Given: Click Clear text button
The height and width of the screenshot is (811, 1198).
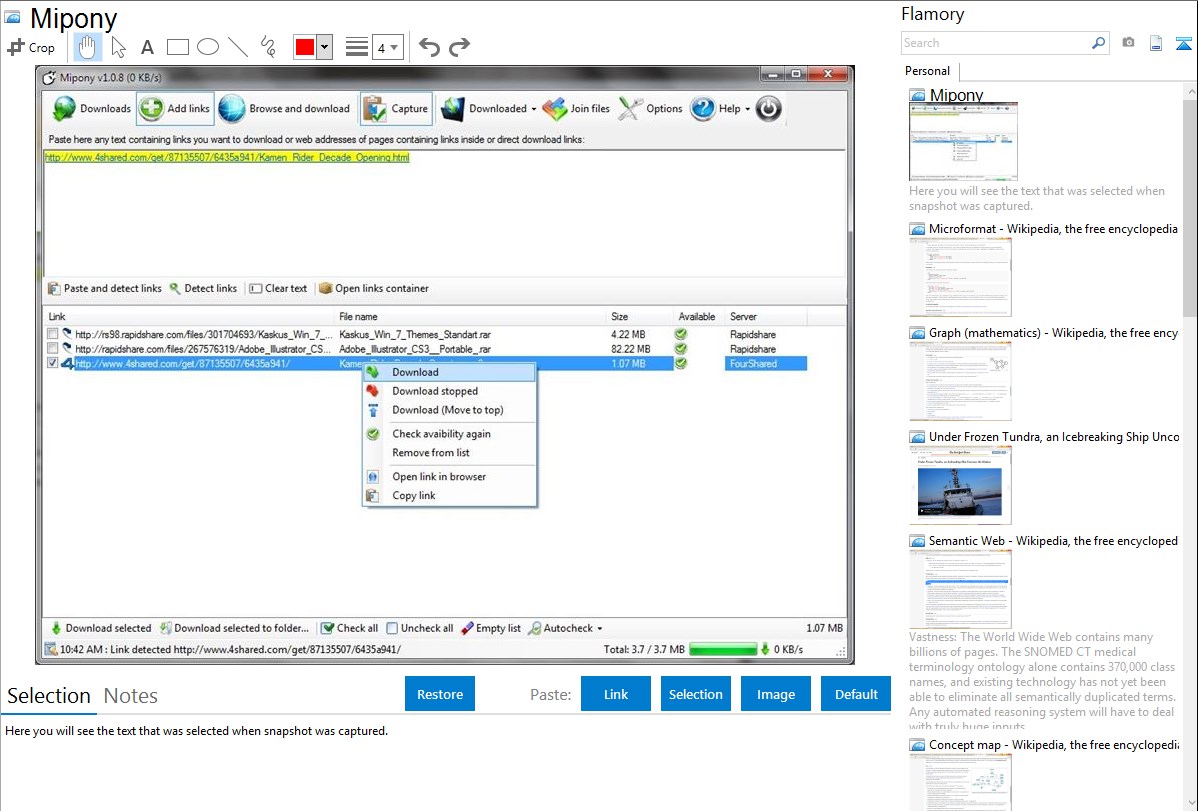Looking at the screenshot, I should [x=278, y=288].
